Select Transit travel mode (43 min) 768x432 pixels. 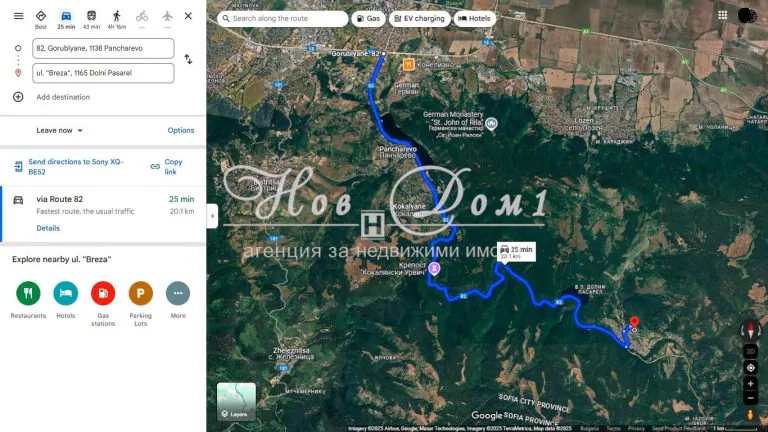pyautogui.click(x=91, y=19)
